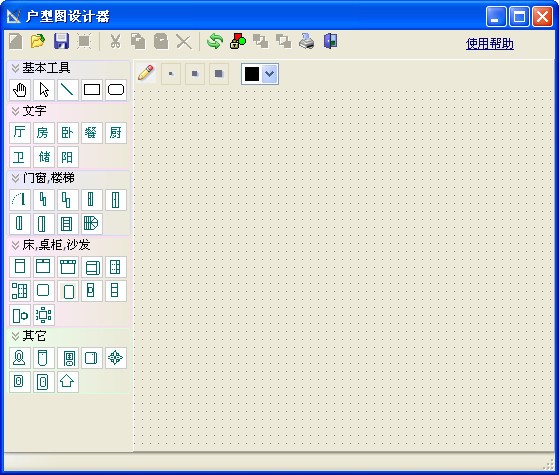Viewport: 559px width, 475px height.
Task: Collapse the 床,桌柜,沙发 section
Action: click(15, 245)
